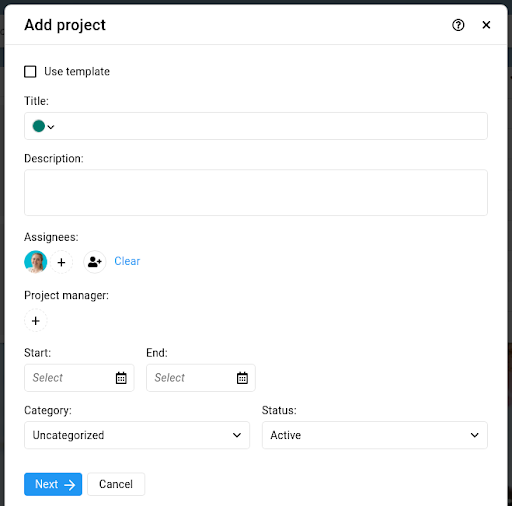Clear all assignees
The image size is (512, 506).
127,261
